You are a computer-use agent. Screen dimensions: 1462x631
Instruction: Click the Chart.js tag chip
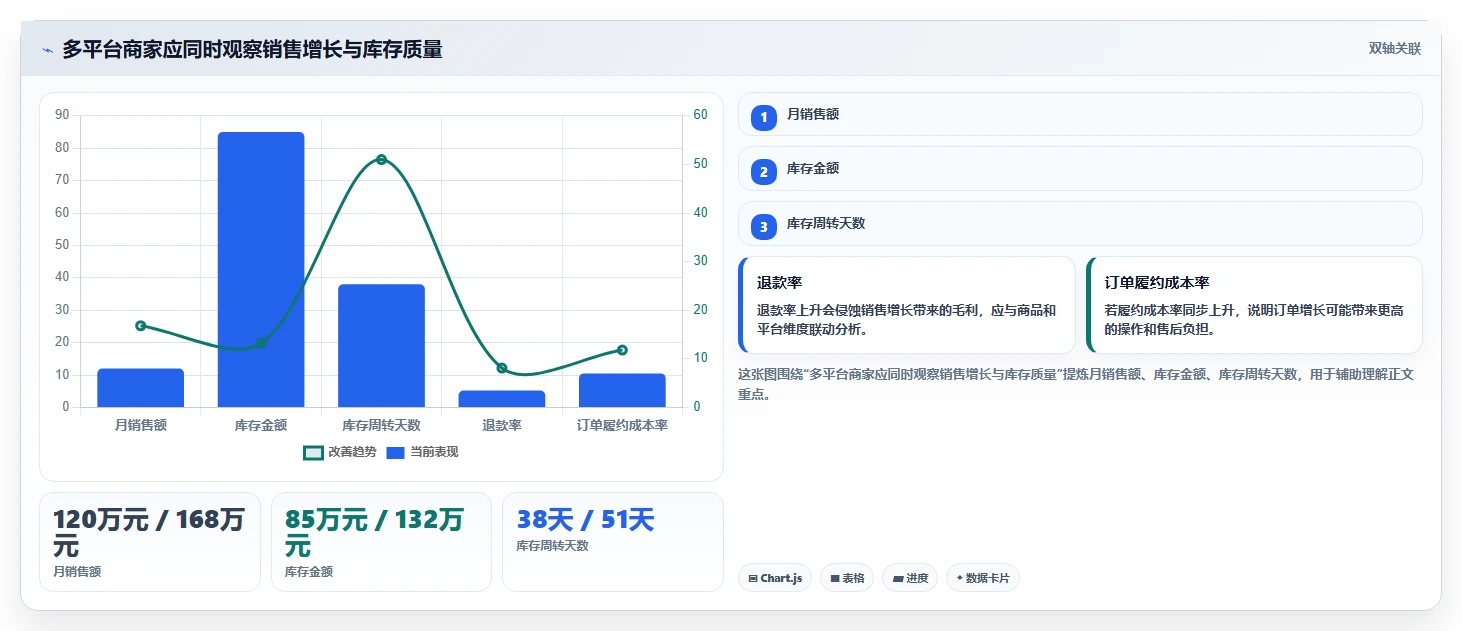coord(775,578)
